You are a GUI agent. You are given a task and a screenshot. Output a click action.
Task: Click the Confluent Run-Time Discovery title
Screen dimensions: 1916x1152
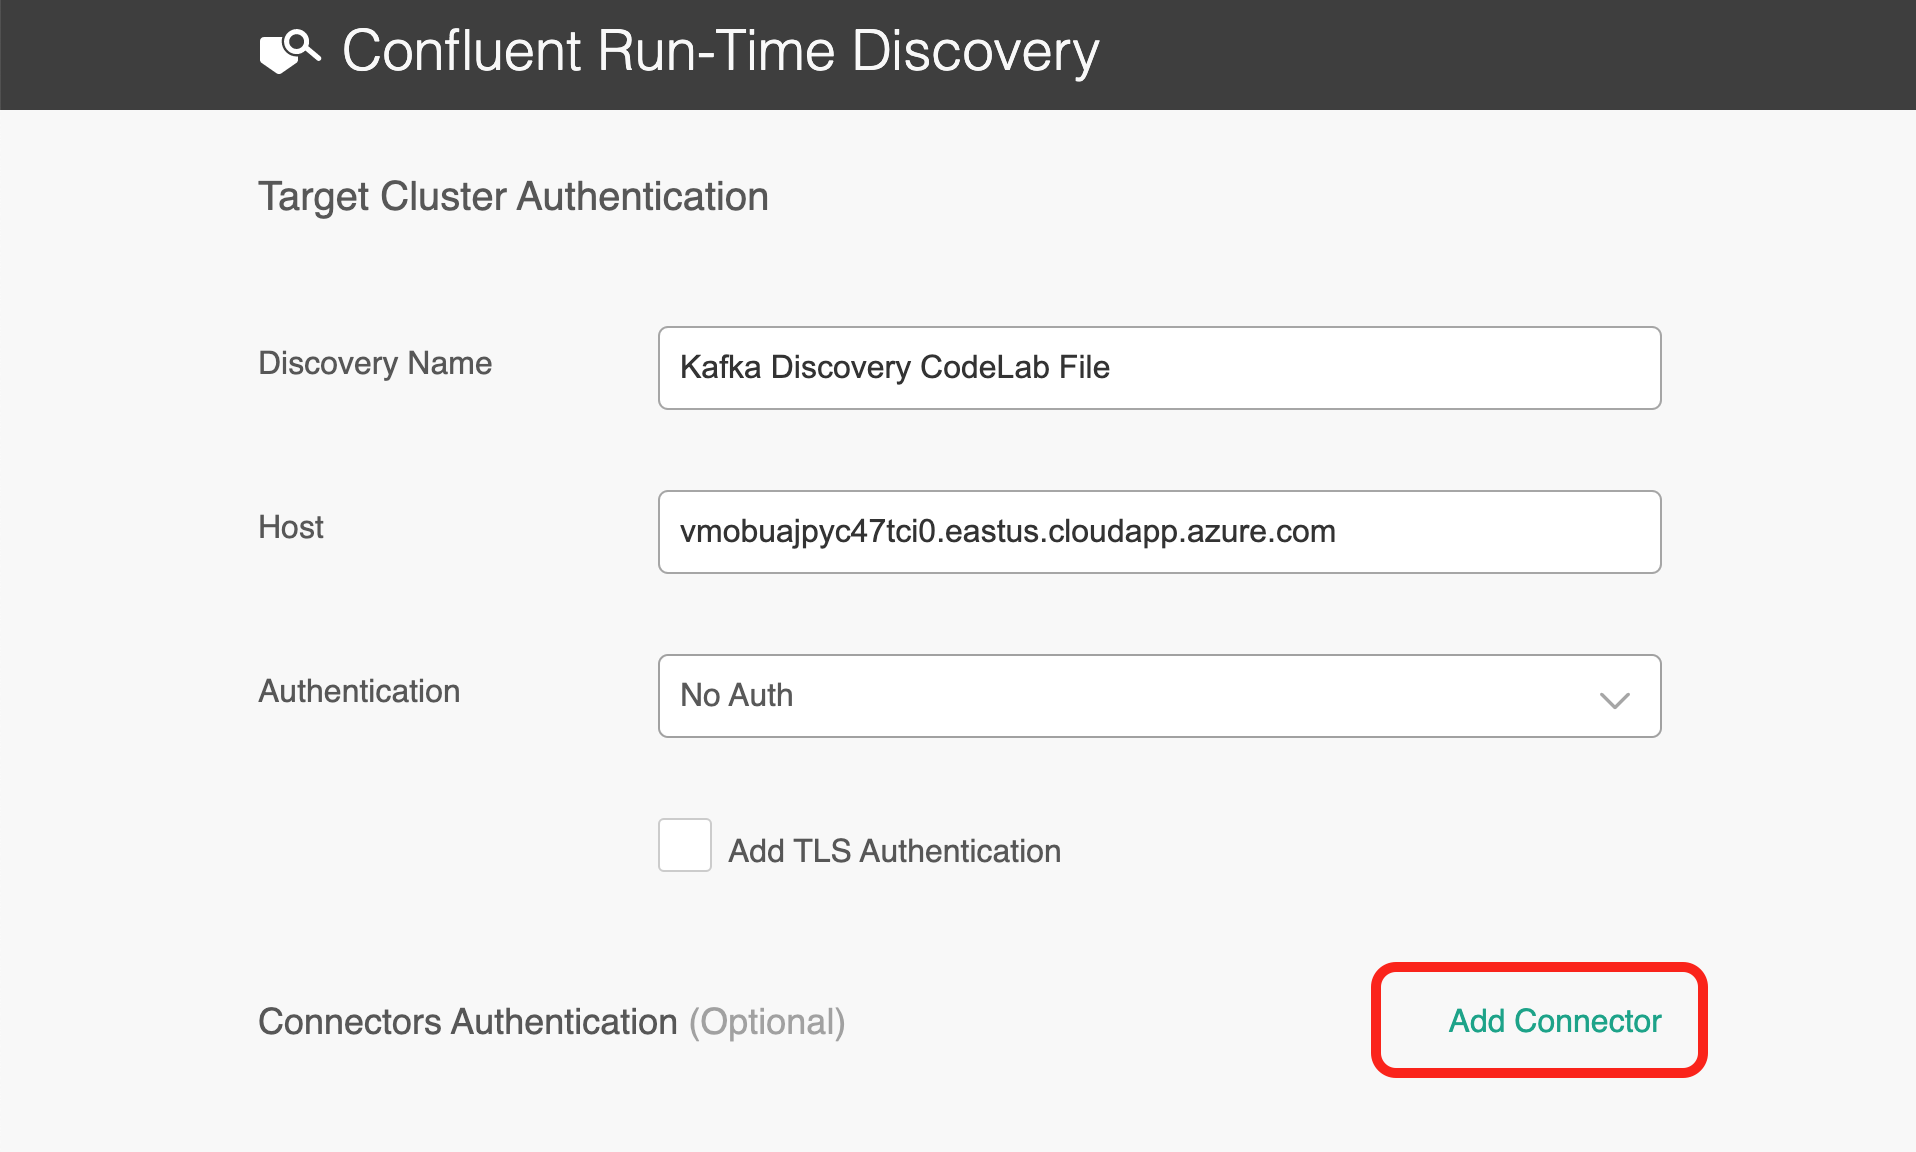click(x=720, y=51)
